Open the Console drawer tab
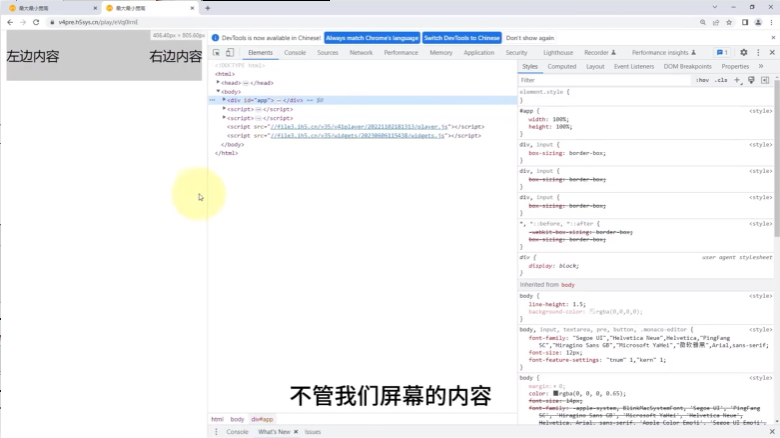Screen dimensions: 780x438 tap(237, 432)
